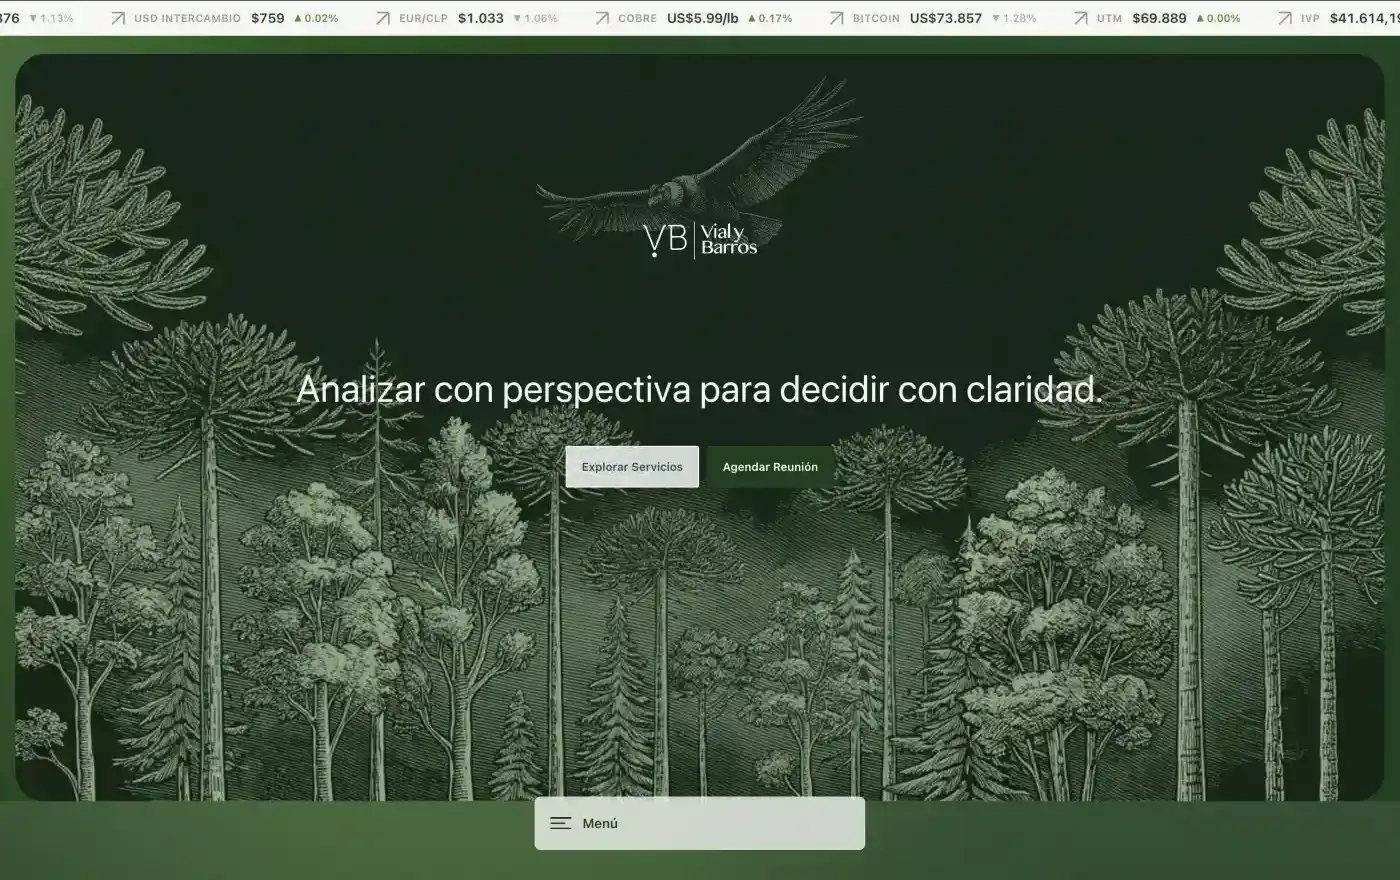This screenshot has height=880, width=1400.
Task: Click the headline Analizar con perspectiva para decidir
Action: [700, 389]
